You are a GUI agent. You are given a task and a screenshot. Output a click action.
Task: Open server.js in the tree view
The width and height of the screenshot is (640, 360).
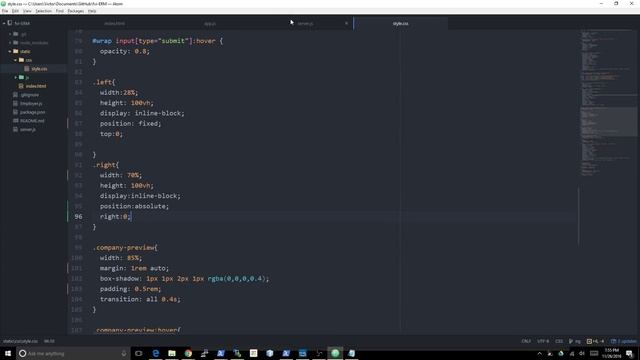tap(28, 129)
